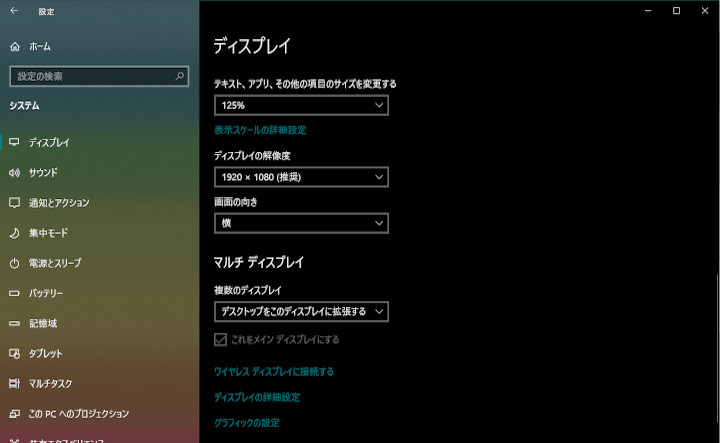
Task: Open the 125% scale dropdown
Action: click(x=301, y=105)
